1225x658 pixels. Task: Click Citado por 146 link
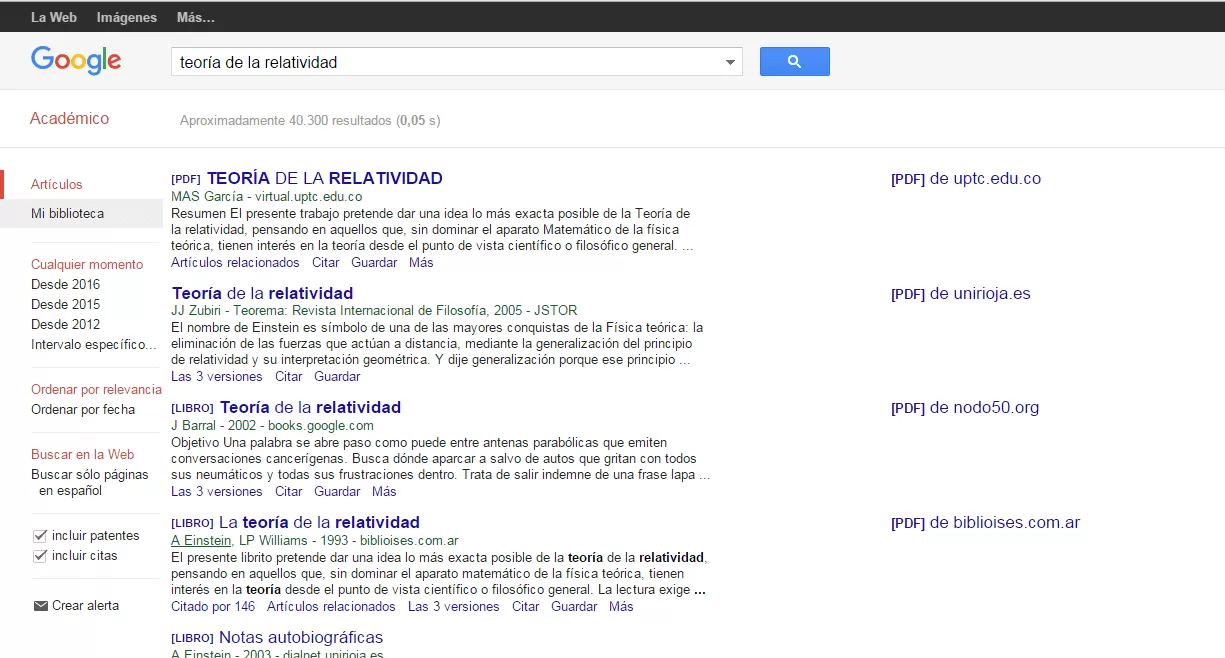(213, 607)
